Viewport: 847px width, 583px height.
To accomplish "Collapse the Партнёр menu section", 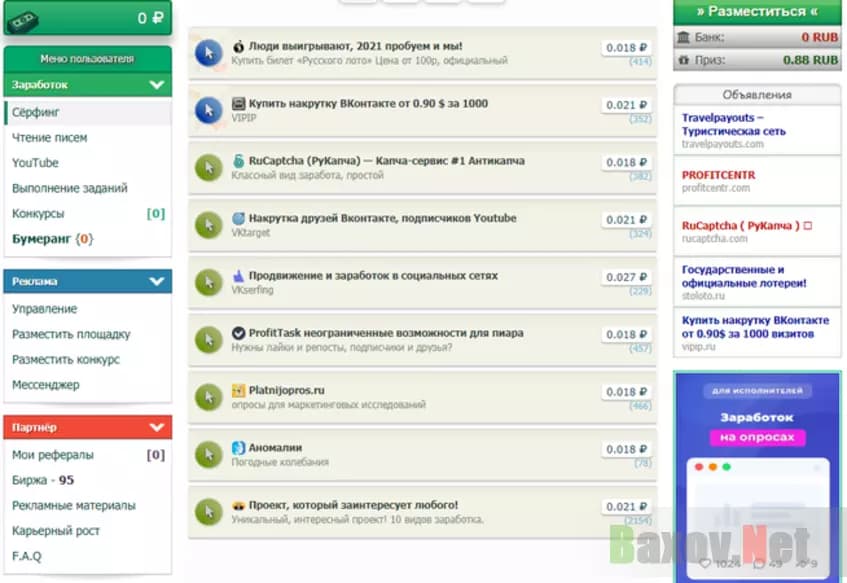I will point(156,428).
